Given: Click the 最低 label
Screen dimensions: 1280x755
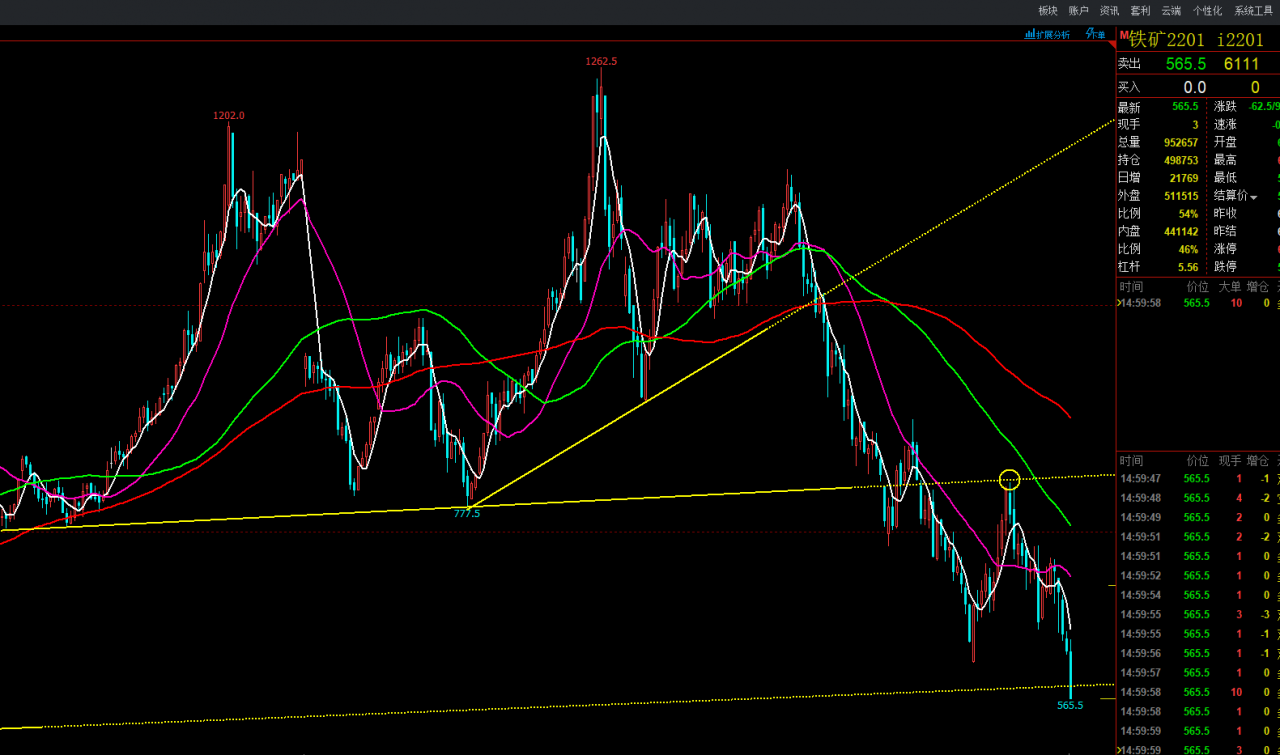Looking at the screenshot, I should point(1225,178).
